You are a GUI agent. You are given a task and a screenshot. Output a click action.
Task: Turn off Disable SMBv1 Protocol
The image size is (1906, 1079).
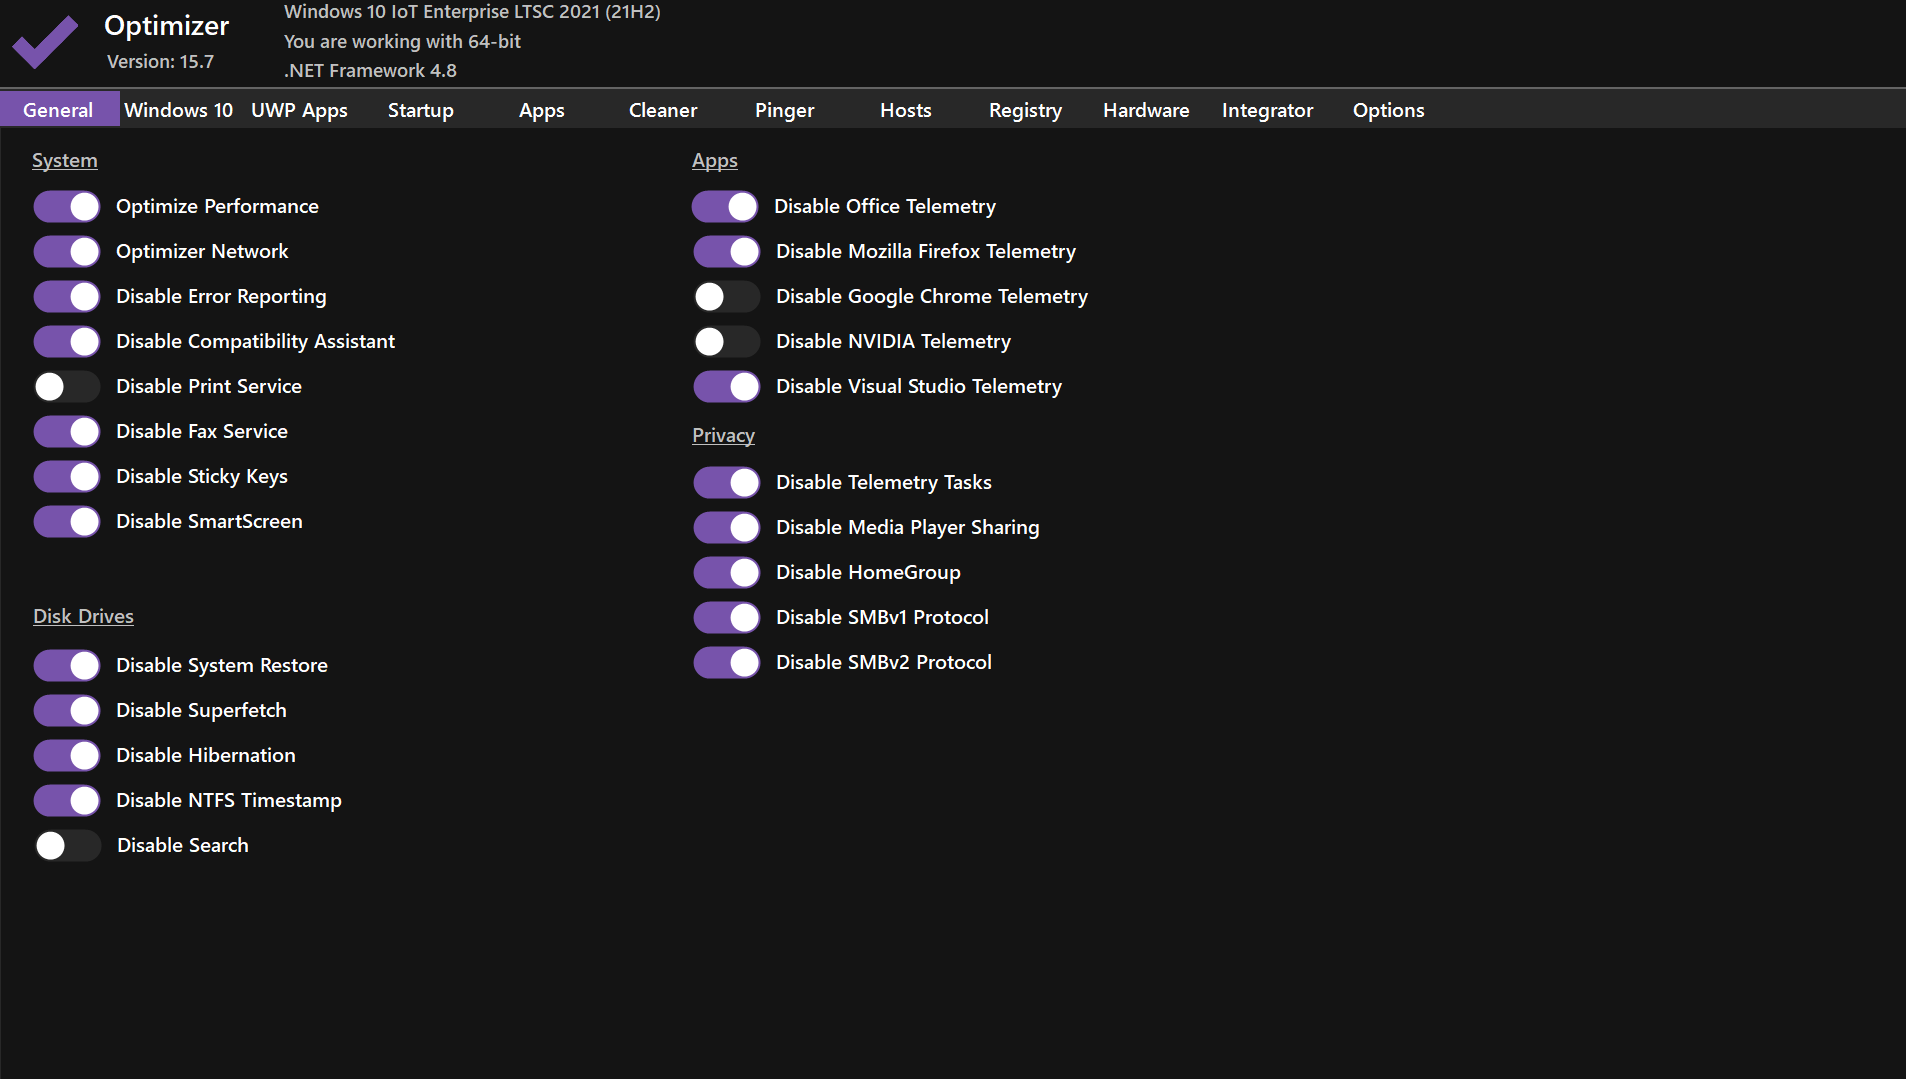pos(726,617)
